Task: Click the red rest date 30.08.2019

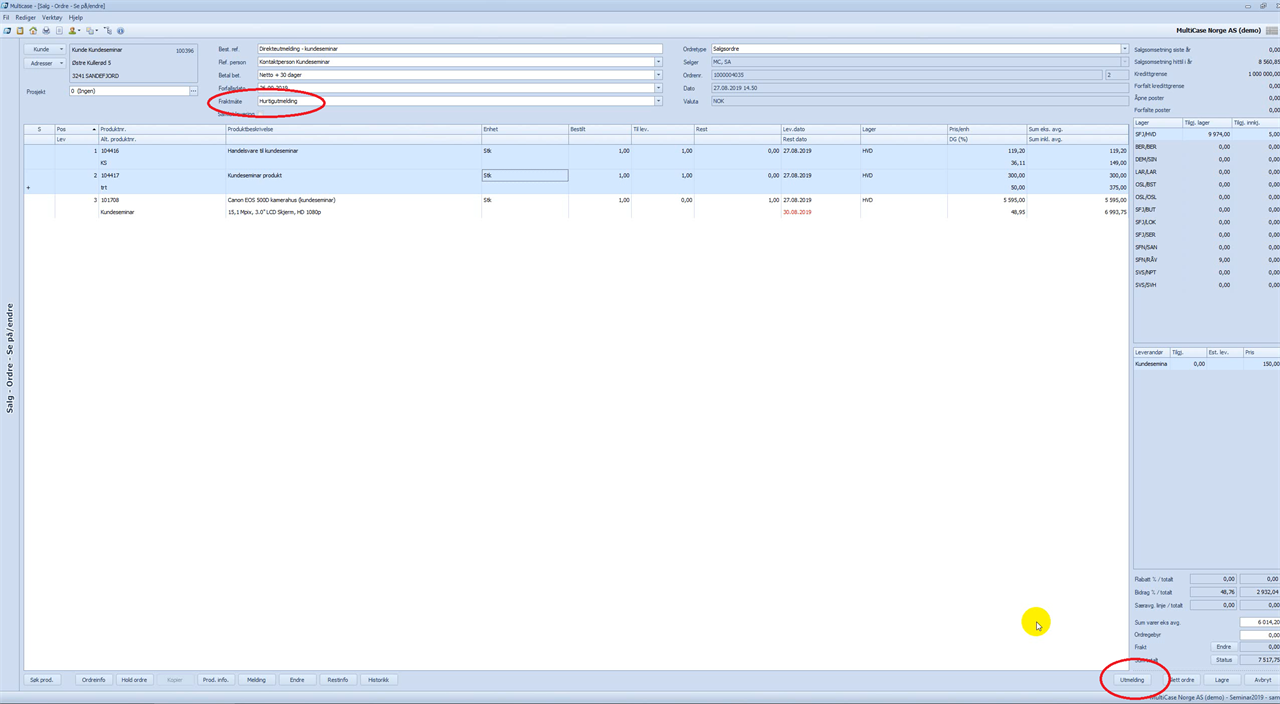Action: (x=797, y=212)
